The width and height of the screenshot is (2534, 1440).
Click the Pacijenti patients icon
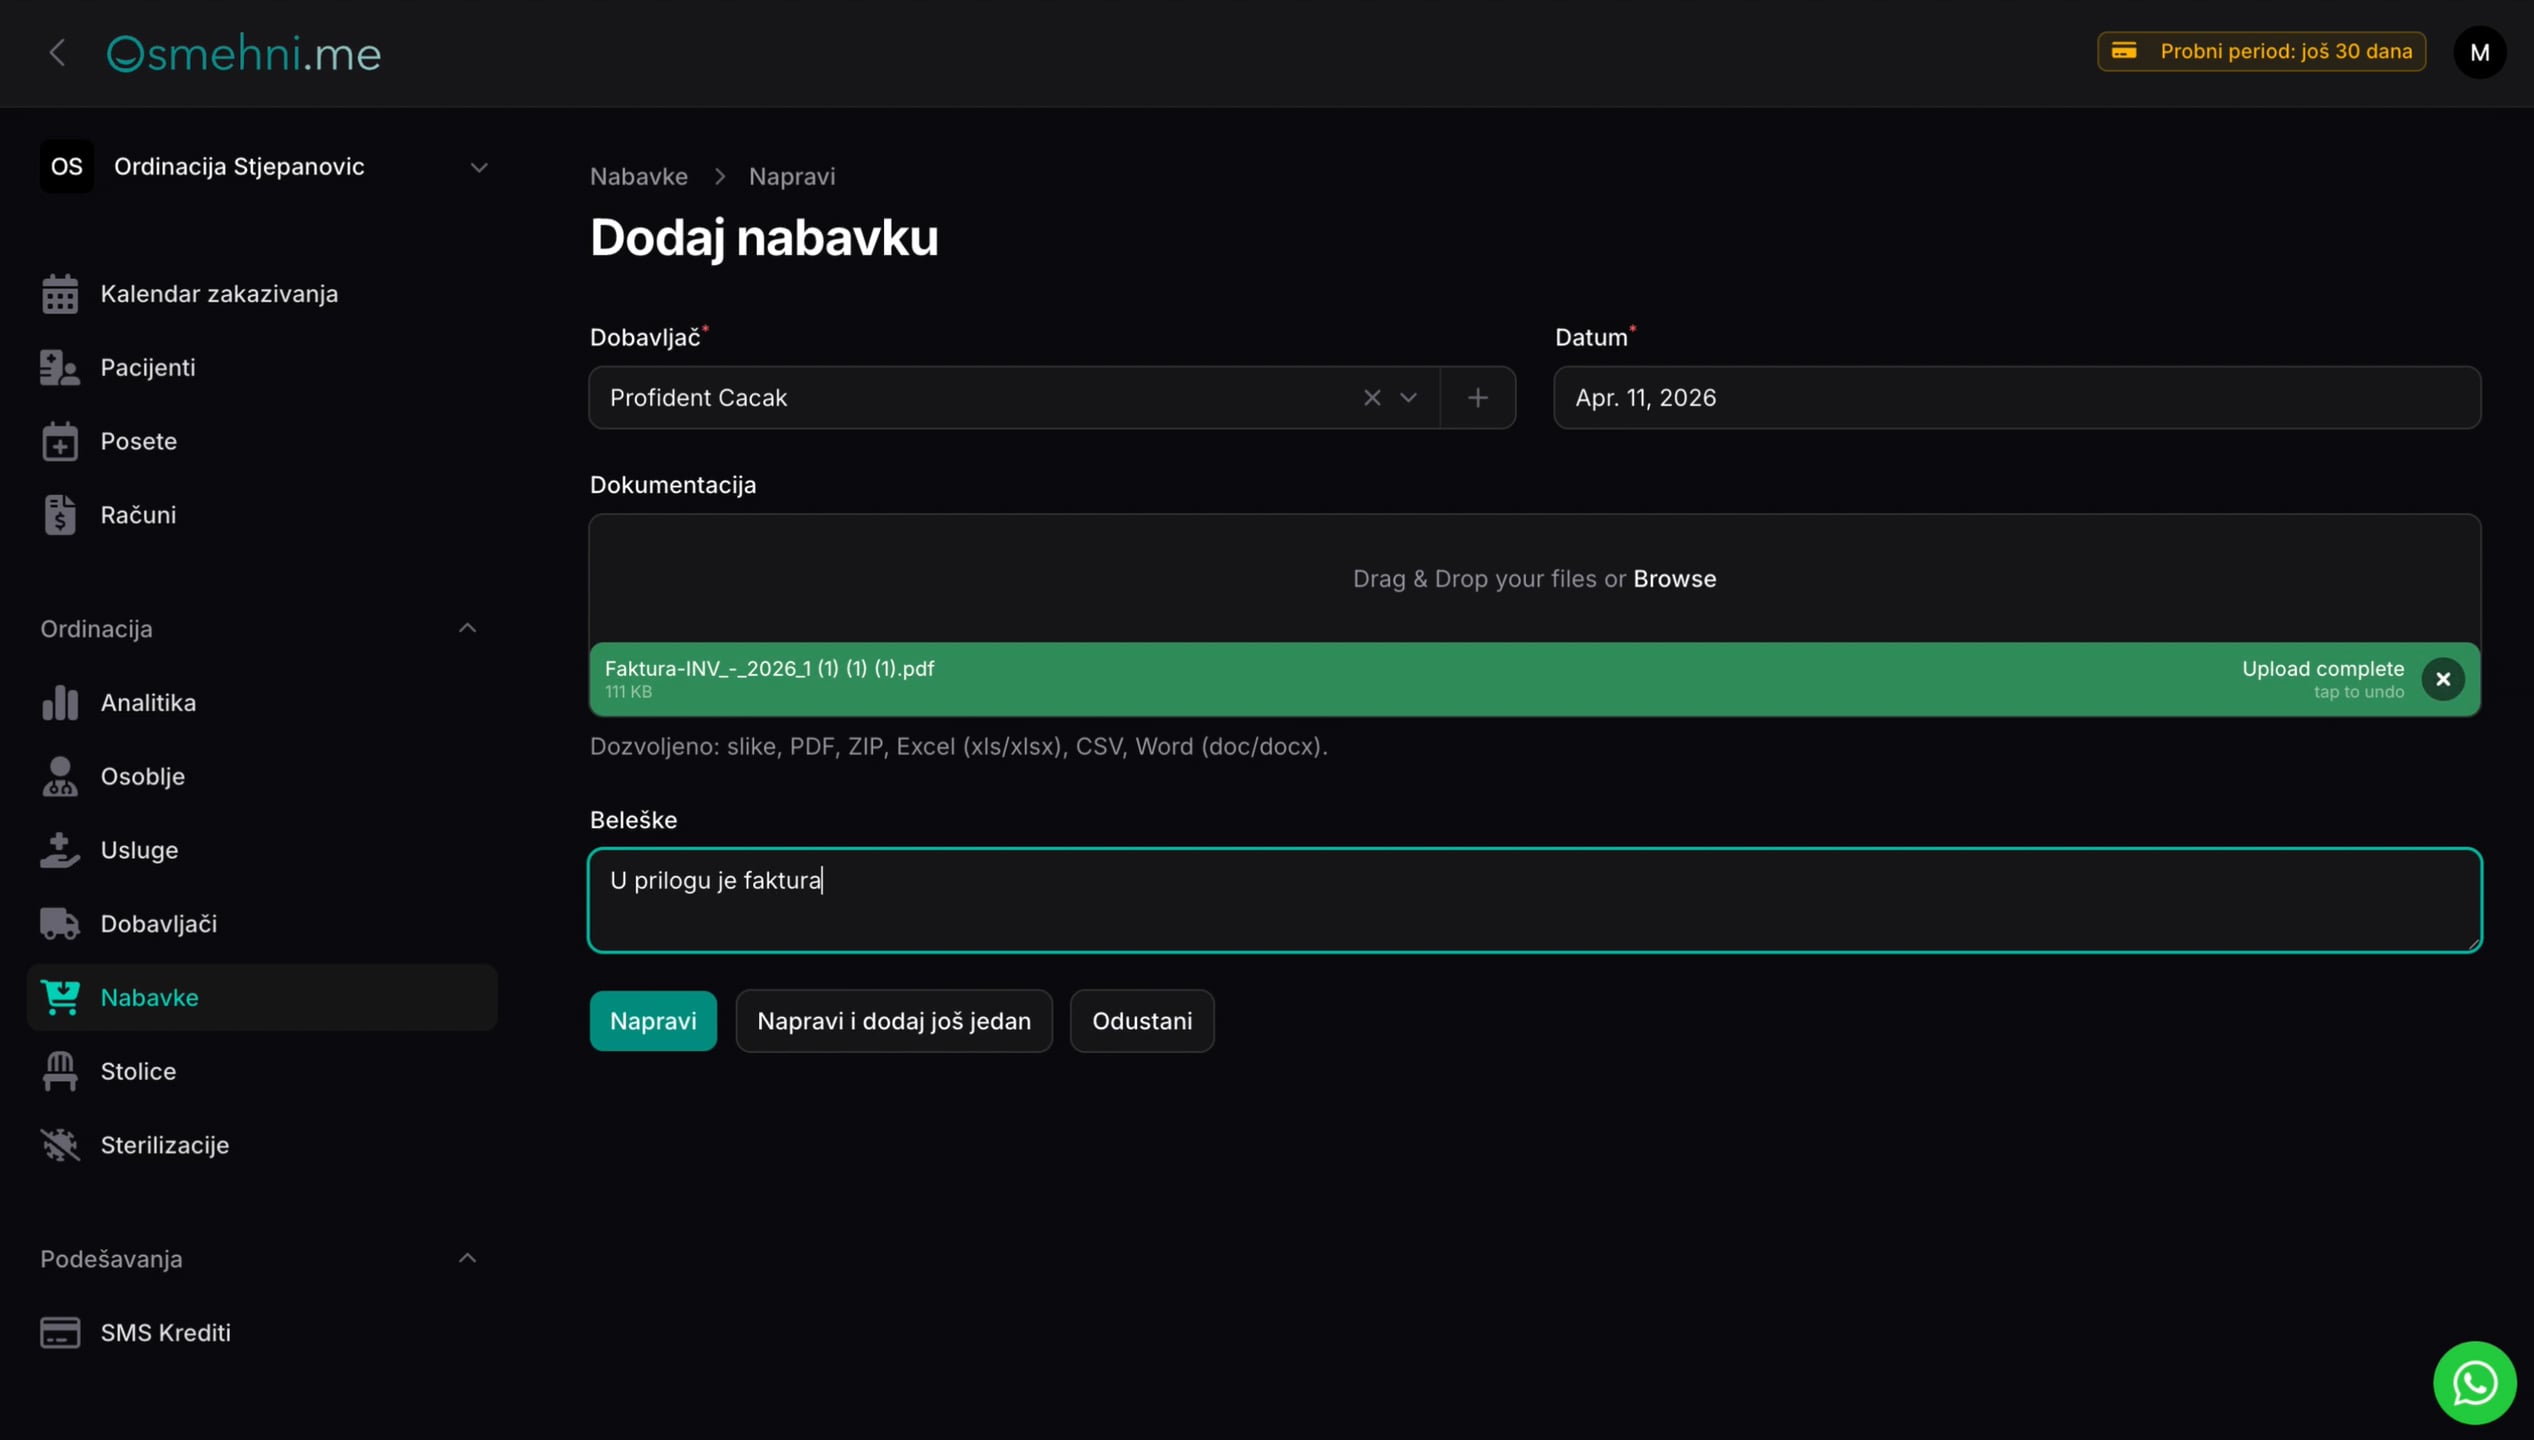[x=60, y=368]
